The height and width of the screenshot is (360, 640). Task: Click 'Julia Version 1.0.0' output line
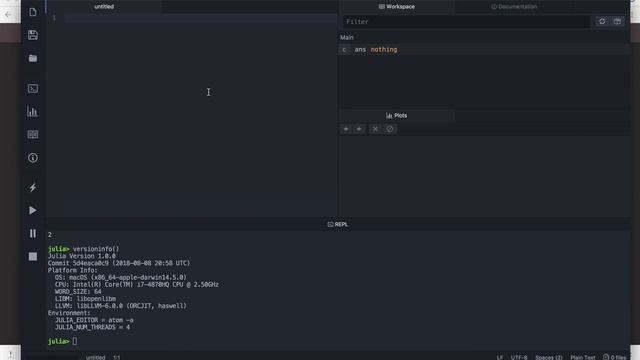point(82,256)
